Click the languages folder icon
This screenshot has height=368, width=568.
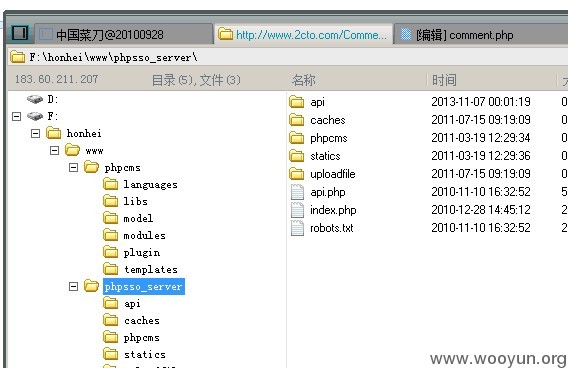pyautogui.click(x=110, y=184)
